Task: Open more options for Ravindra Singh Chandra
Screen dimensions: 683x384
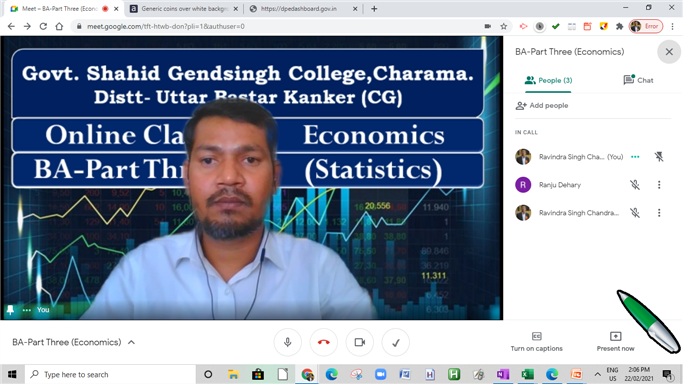Action: [659, 213]
